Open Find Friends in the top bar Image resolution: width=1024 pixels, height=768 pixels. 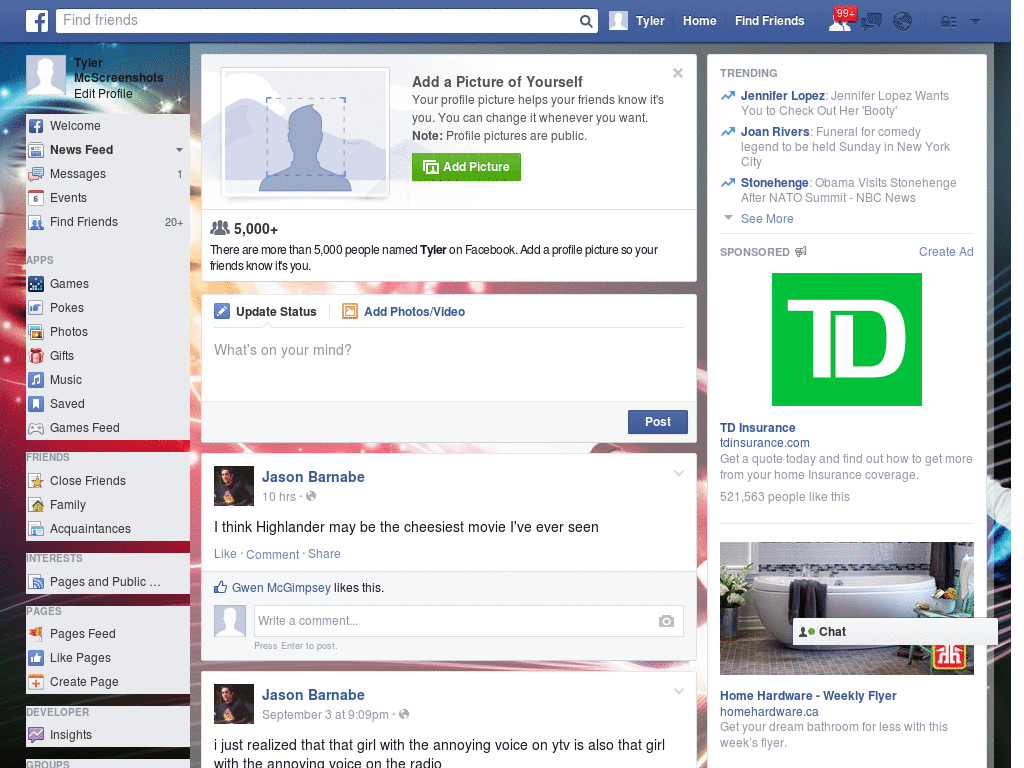click(x=769, y=21)
